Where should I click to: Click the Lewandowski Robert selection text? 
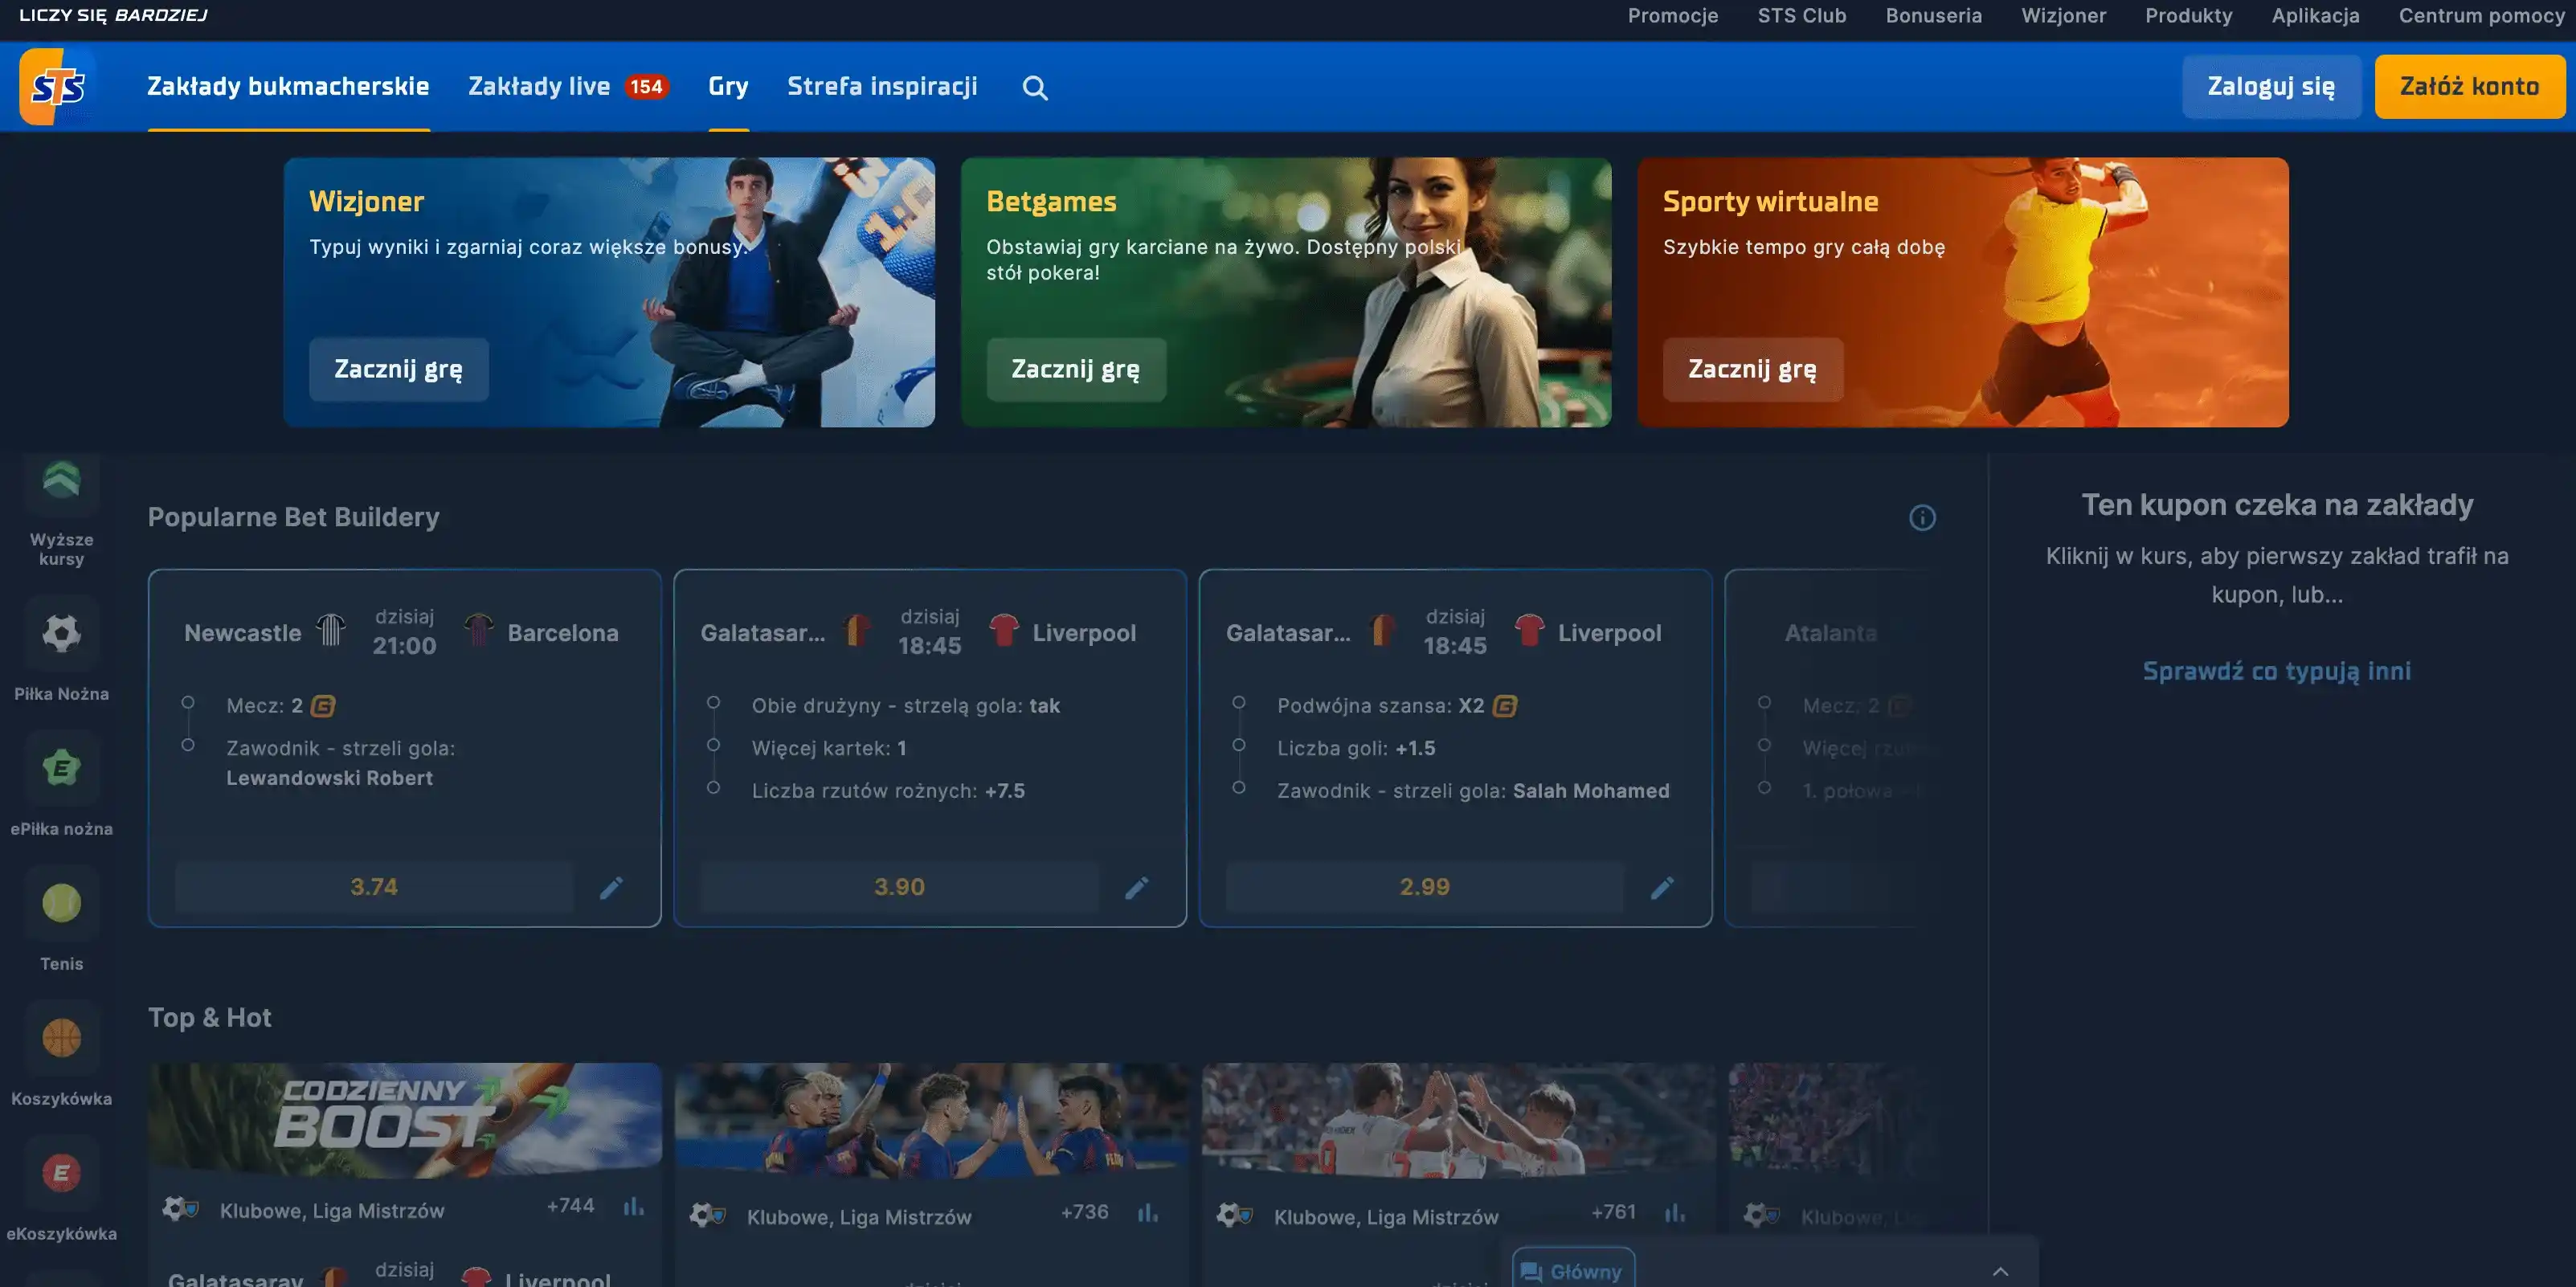click(329, 778)
